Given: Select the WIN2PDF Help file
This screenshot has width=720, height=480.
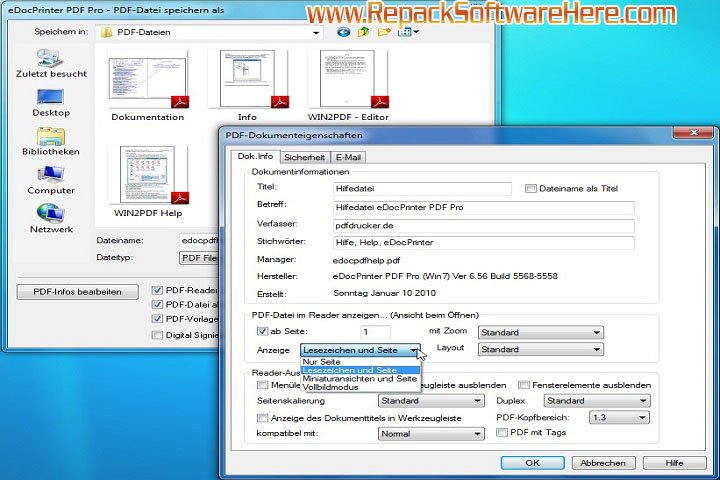Looking at the screenshot, I should click(148, 181).
